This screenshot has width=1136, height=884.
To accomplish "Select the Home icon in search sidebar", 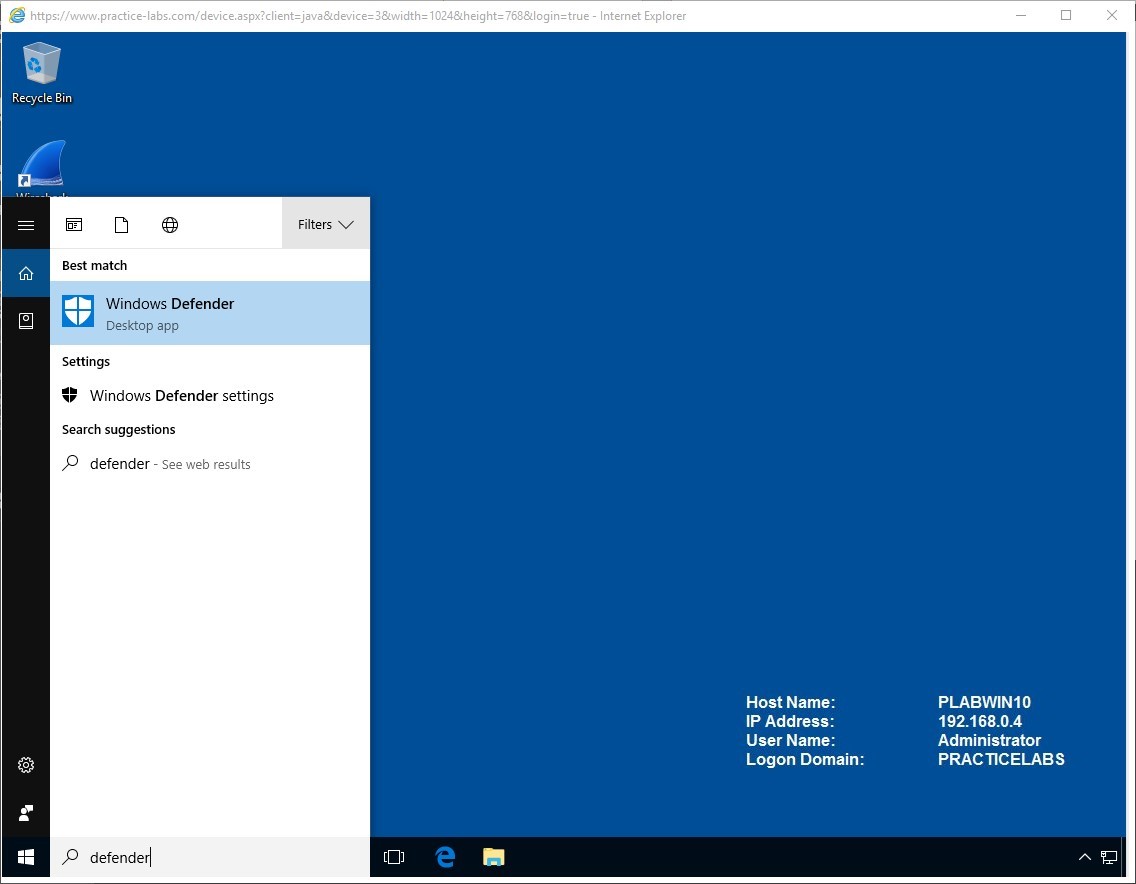I will click(x=25, y=273).
